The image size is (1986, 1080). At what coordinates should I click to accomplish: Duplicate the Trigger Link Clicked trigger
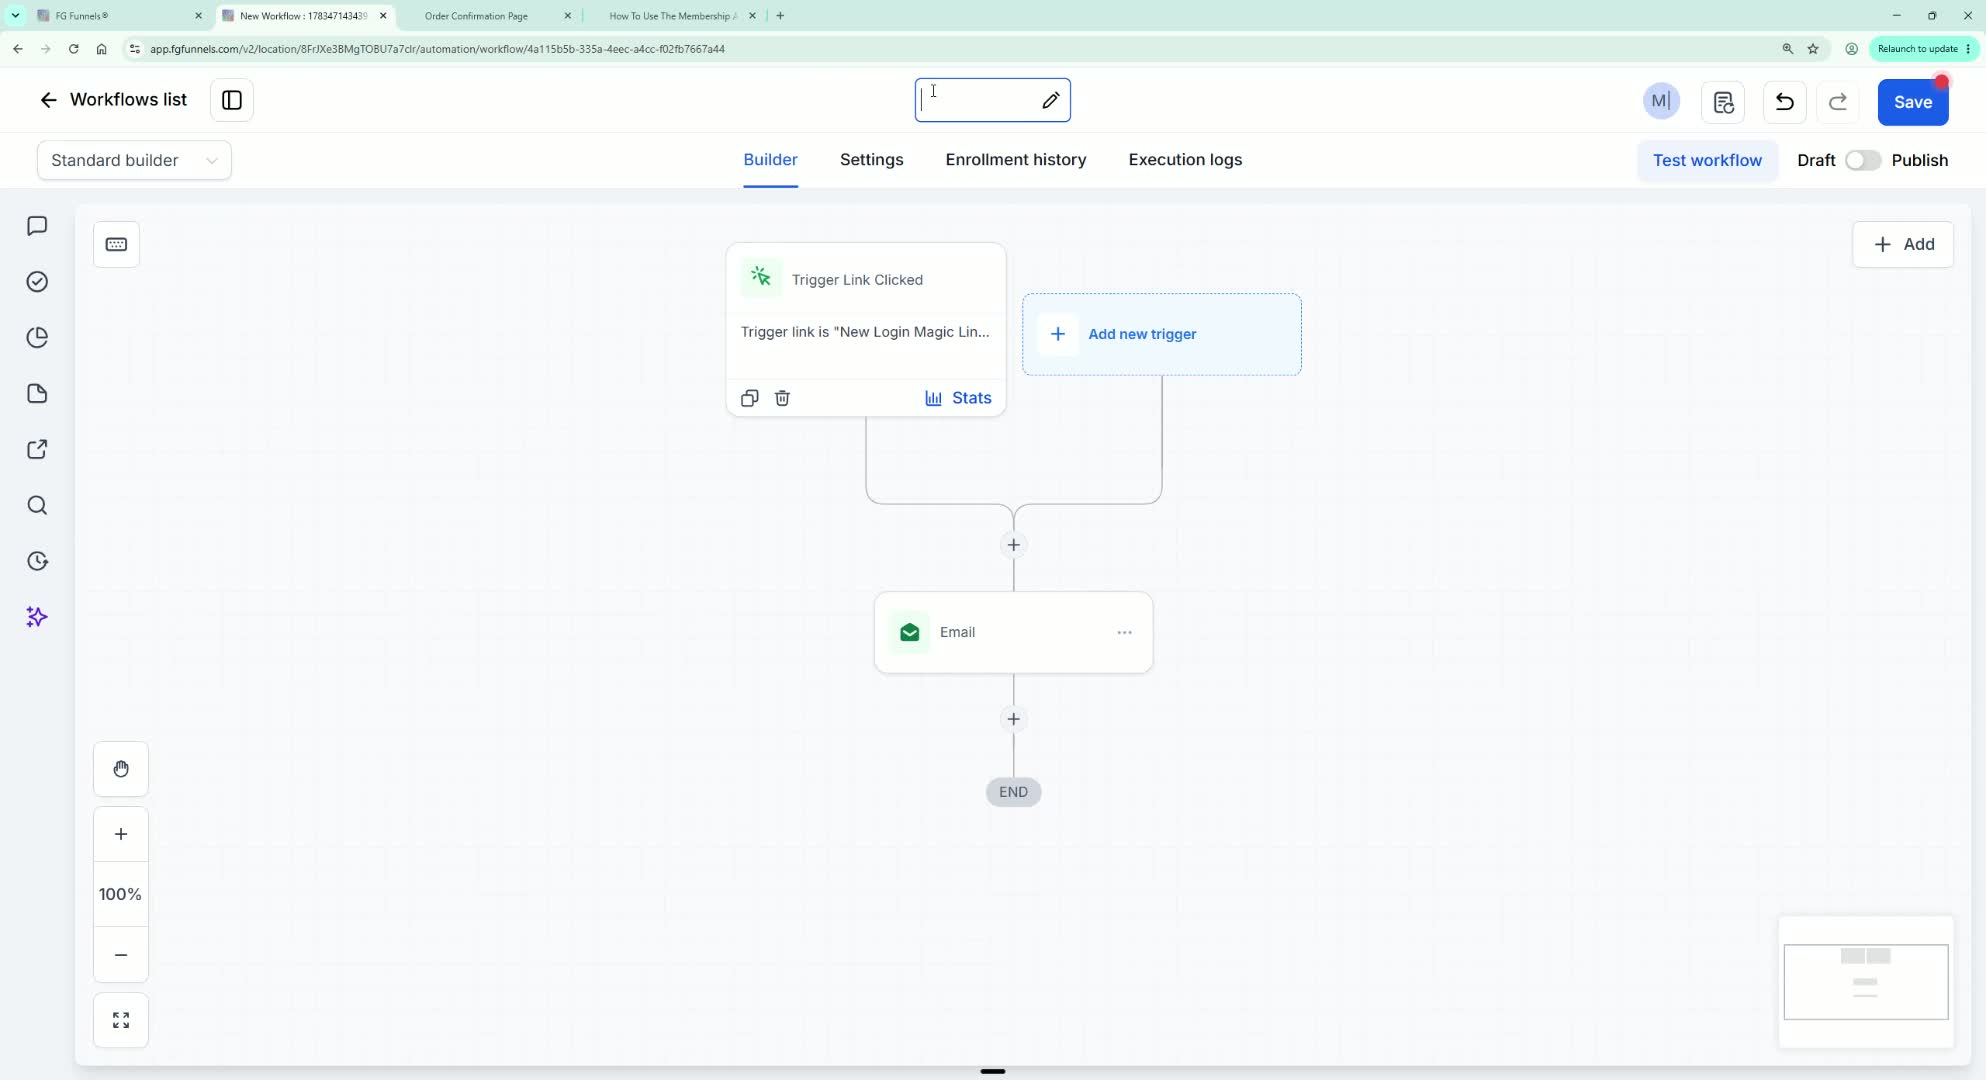click(749, 398)
